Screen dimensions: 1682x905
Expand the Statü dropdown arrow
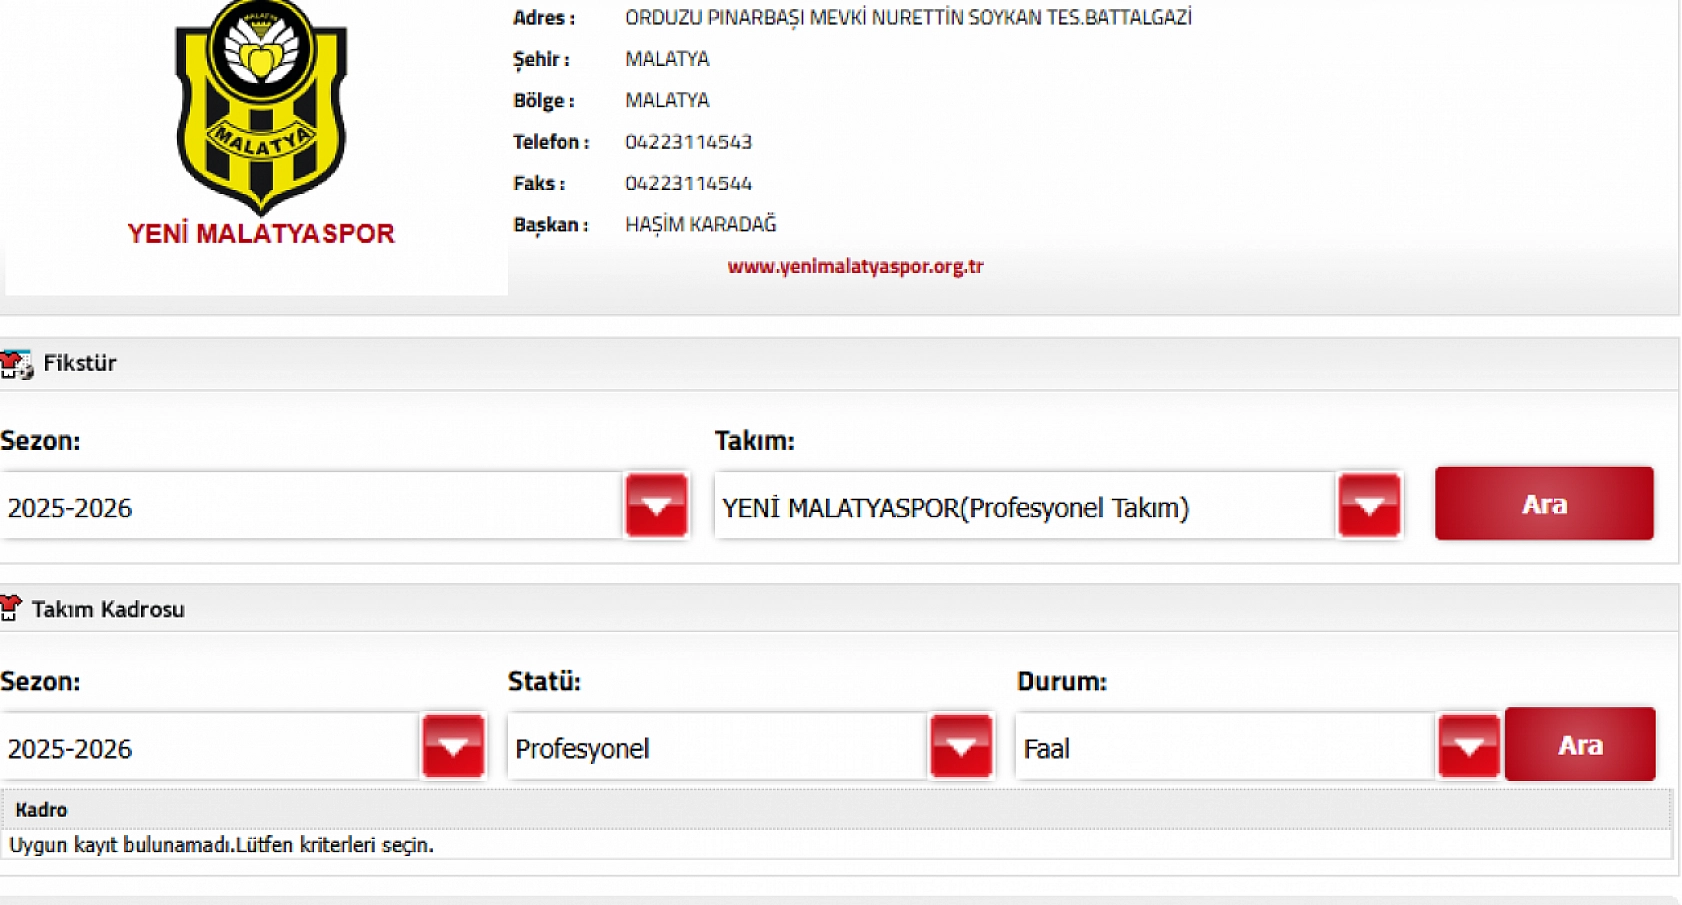961,746
